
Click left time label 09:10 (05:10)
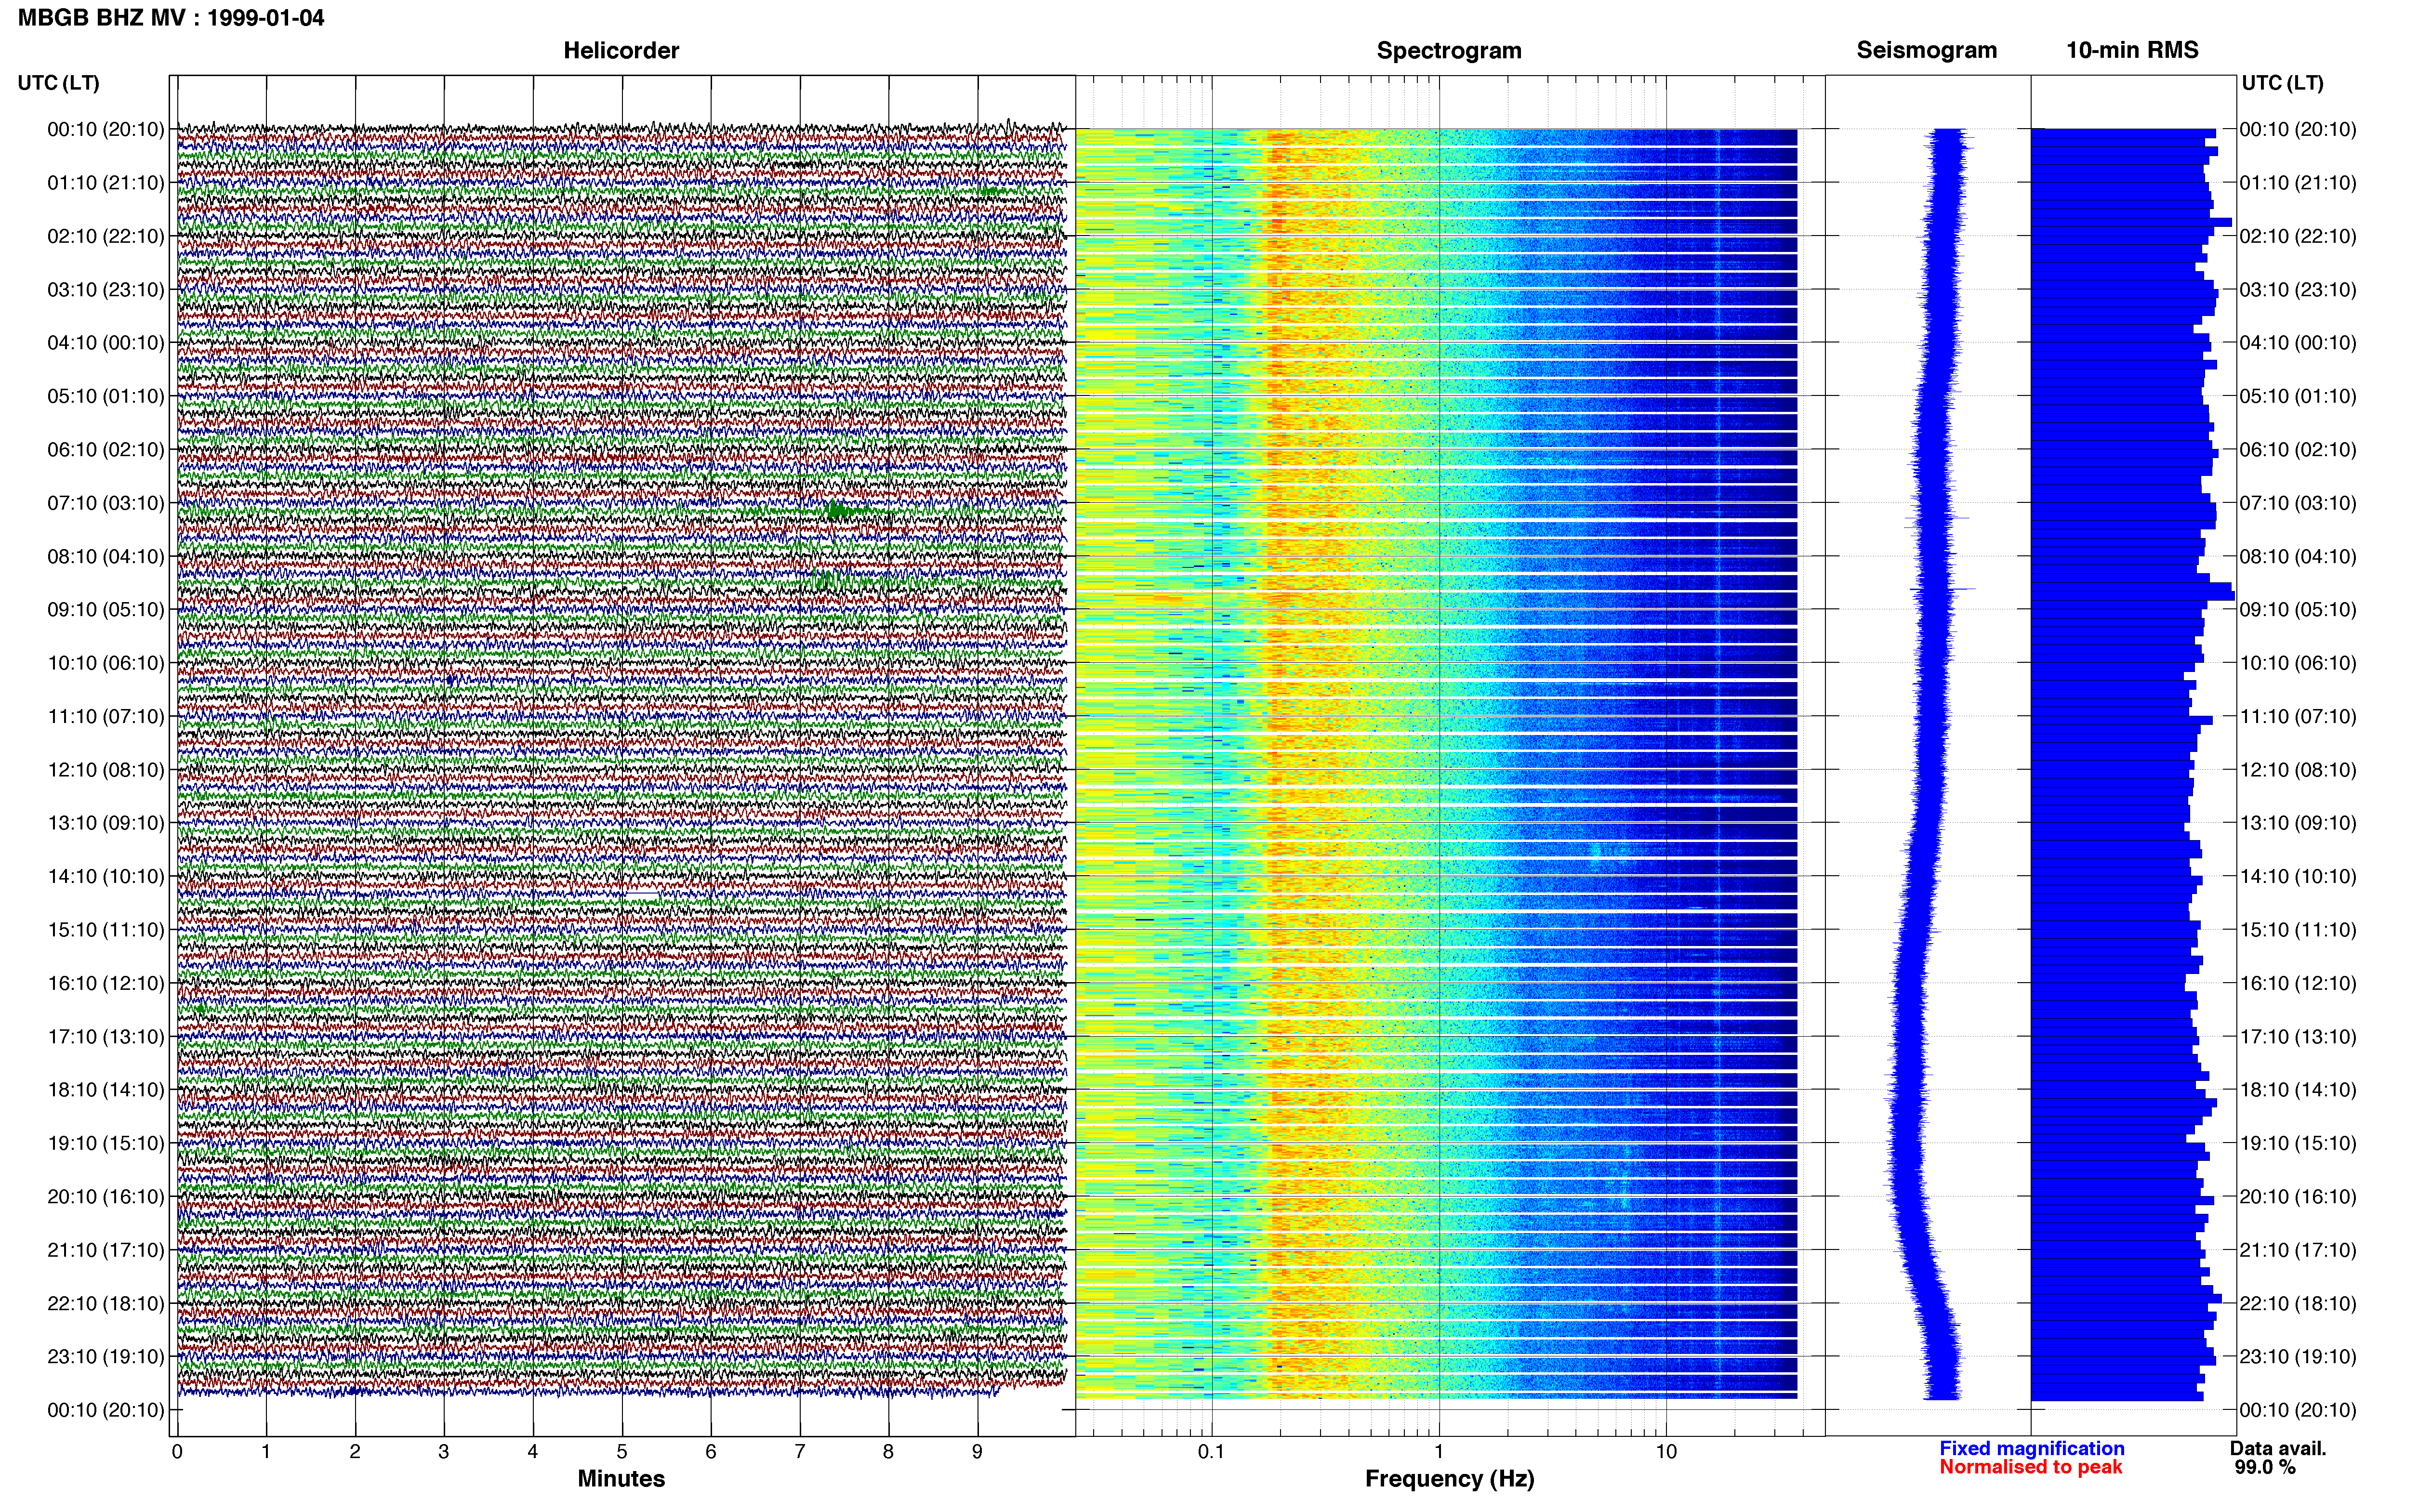pyautogui.click(x=106, y=610)
